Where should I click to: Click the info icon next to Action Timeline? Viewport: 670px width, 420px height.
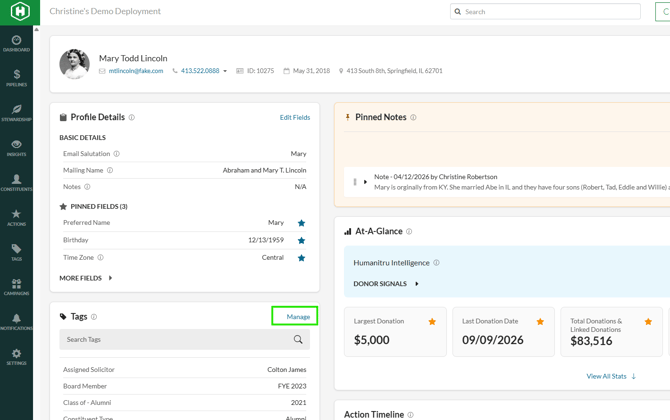pyautogui.click(x=410, y=415)
